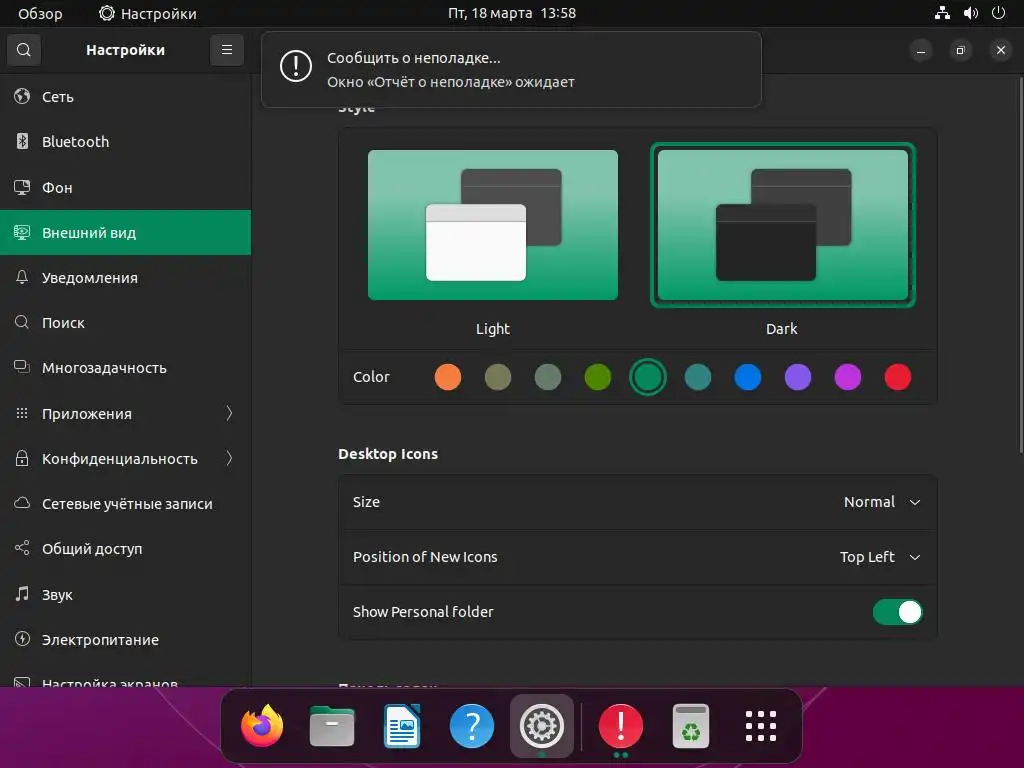Open the Электропитание settings section
1024x768 pixels.
pyautogui.click(x=125, y=639)
